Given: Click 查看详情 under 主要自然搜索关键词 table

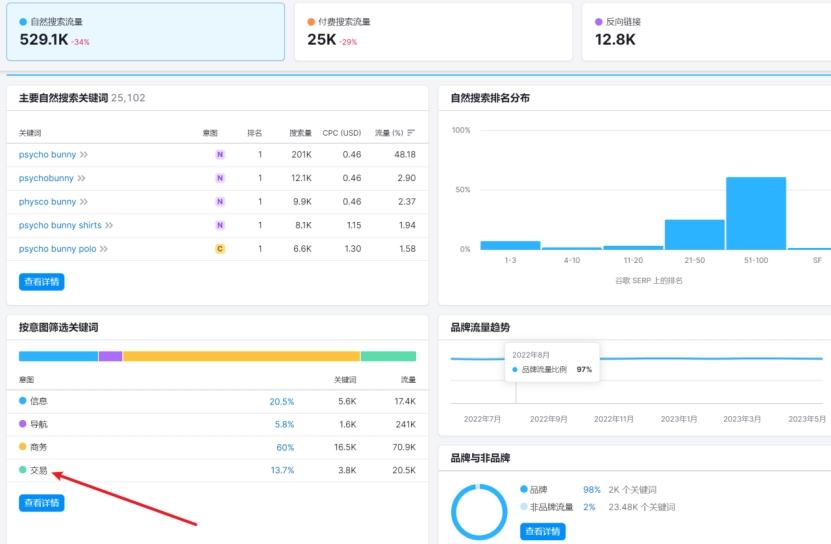Looking at the screenshot, I should point(41,282).
